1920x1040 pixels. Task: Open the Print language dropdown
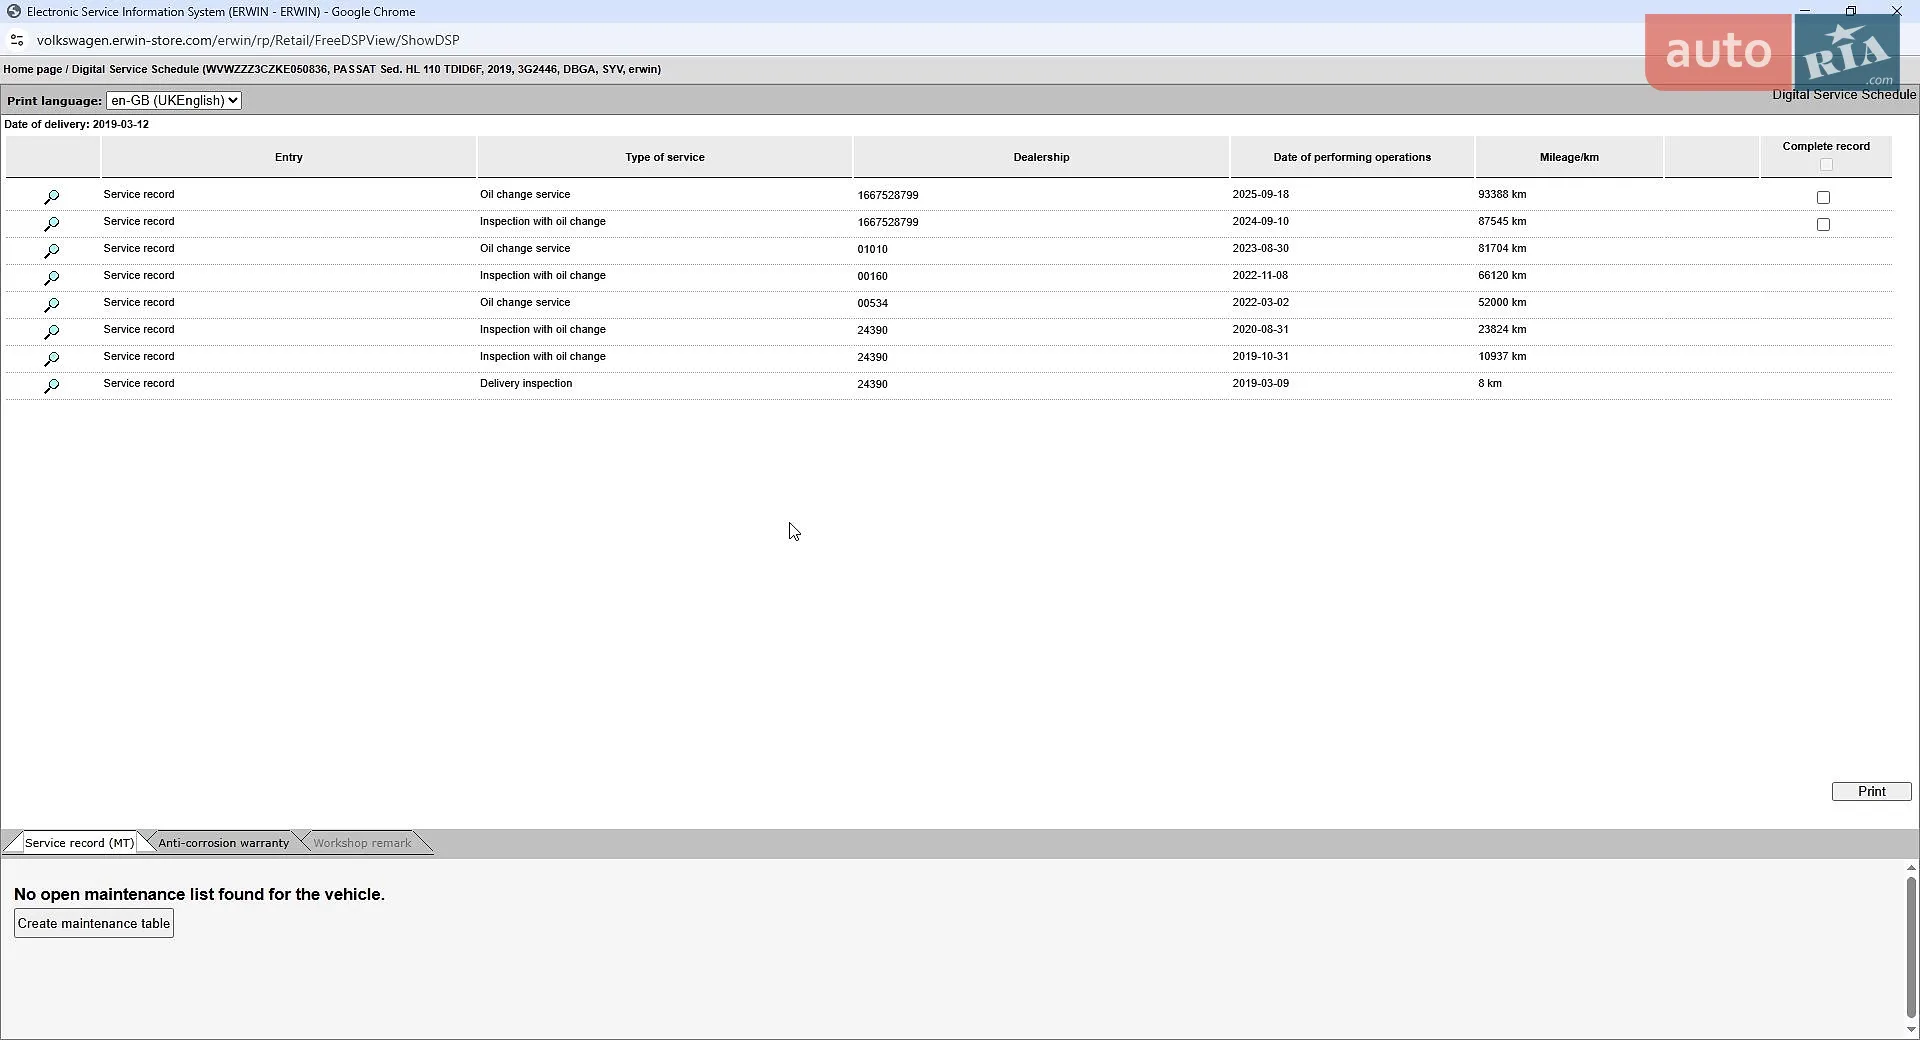point(174,100)
